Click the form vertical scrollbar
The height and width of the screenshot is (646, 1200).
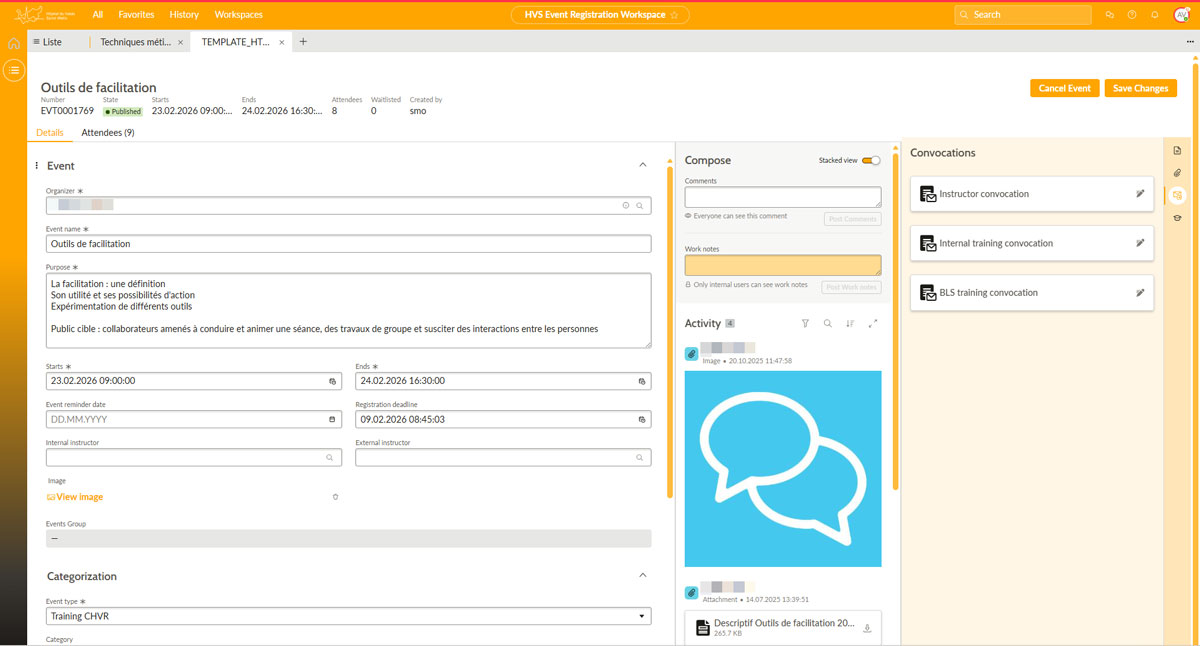(x=669, y=330)
